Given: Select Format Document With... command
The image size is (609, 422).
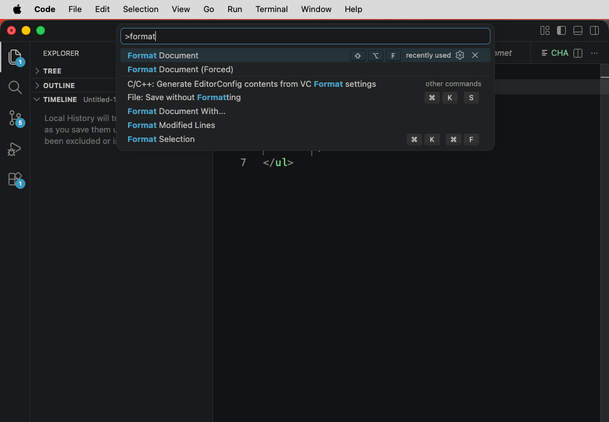Looking at the screenshot, I should click(305, 111).
